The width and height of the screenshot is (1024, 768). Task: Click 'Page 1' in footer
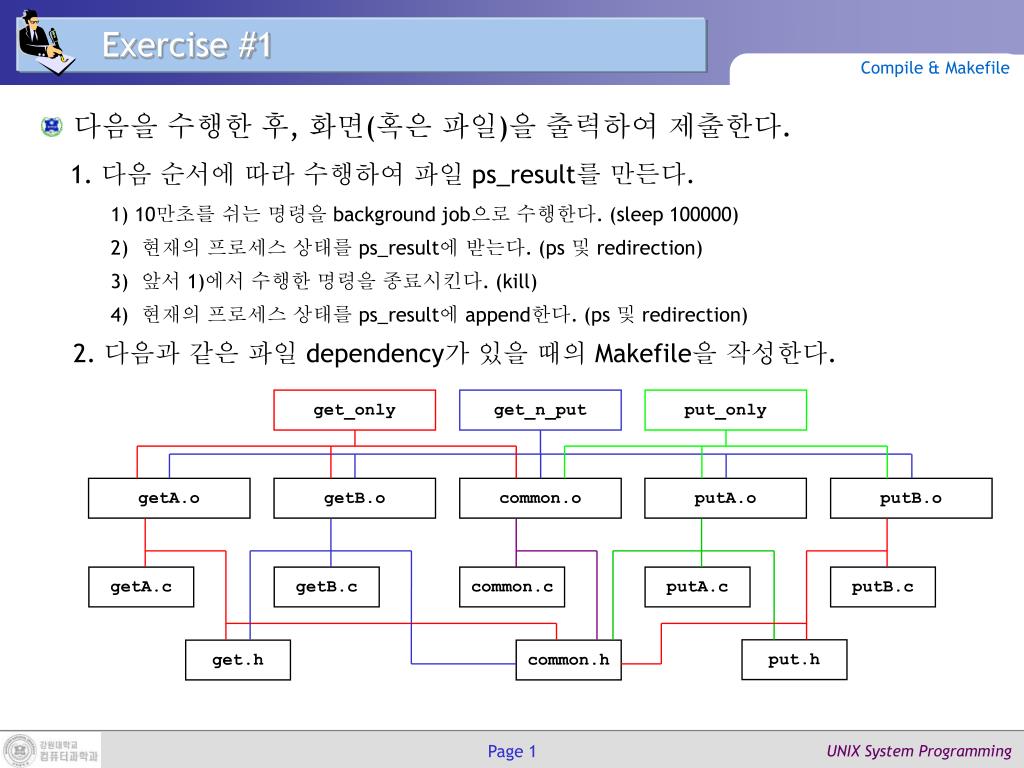click(x=511, y=752)
